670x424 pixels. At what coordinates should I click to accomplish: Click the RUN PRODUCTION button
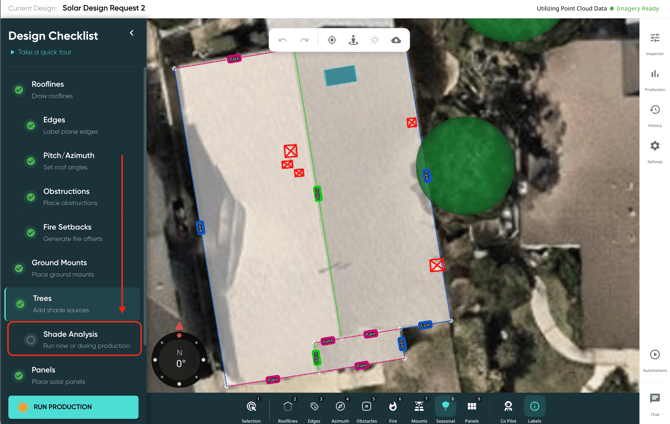(73, 407)
